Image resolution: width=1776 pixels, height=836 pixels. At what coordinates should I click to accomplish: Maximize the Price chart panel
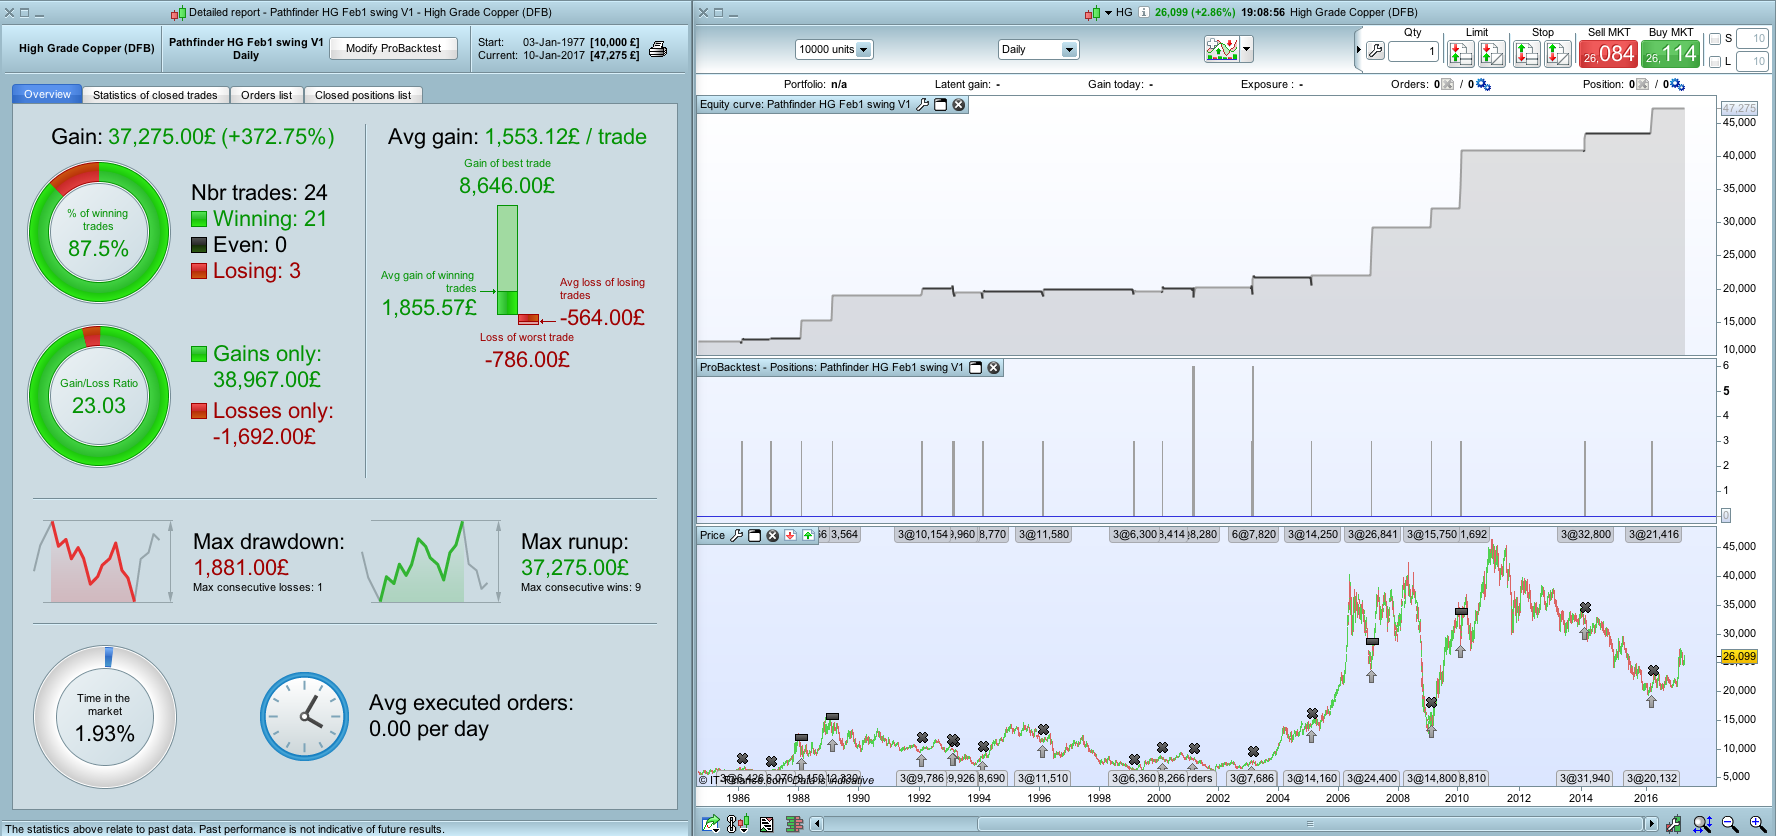tap(755, 535)
